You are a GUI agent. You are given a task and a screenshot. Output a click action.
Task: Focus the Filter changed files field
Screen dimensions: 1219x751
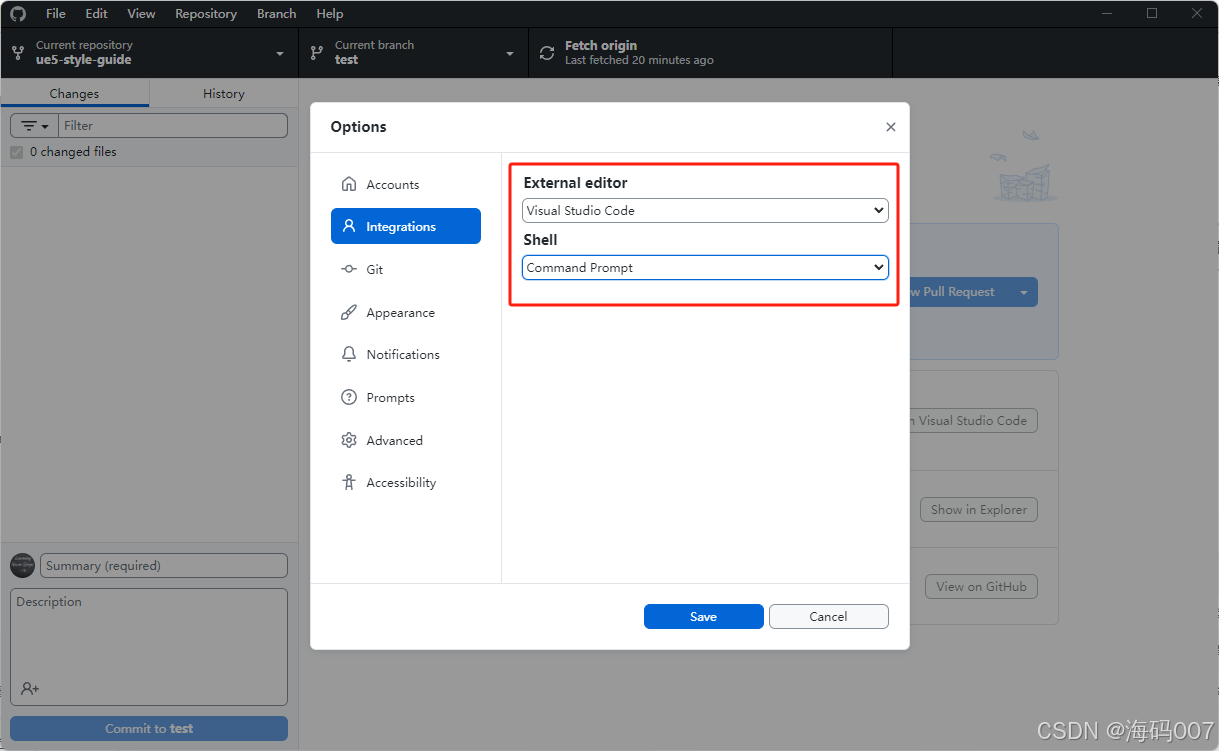(173, 126)
